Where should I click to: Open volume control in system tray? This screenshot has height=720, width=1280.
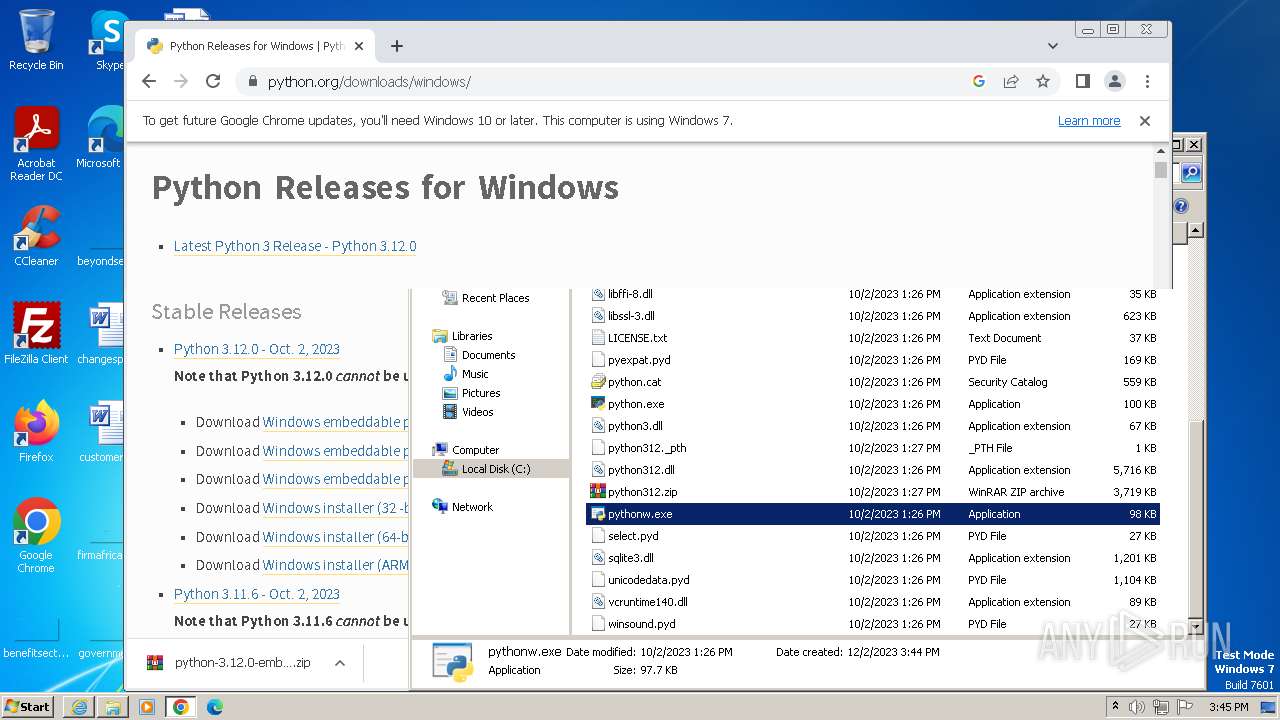point(1137,707)
